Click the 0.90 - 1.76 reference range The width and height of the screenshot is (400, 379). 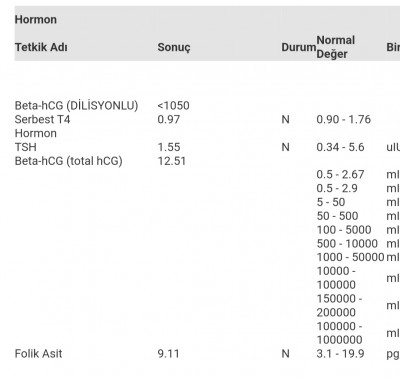point(343,119)
